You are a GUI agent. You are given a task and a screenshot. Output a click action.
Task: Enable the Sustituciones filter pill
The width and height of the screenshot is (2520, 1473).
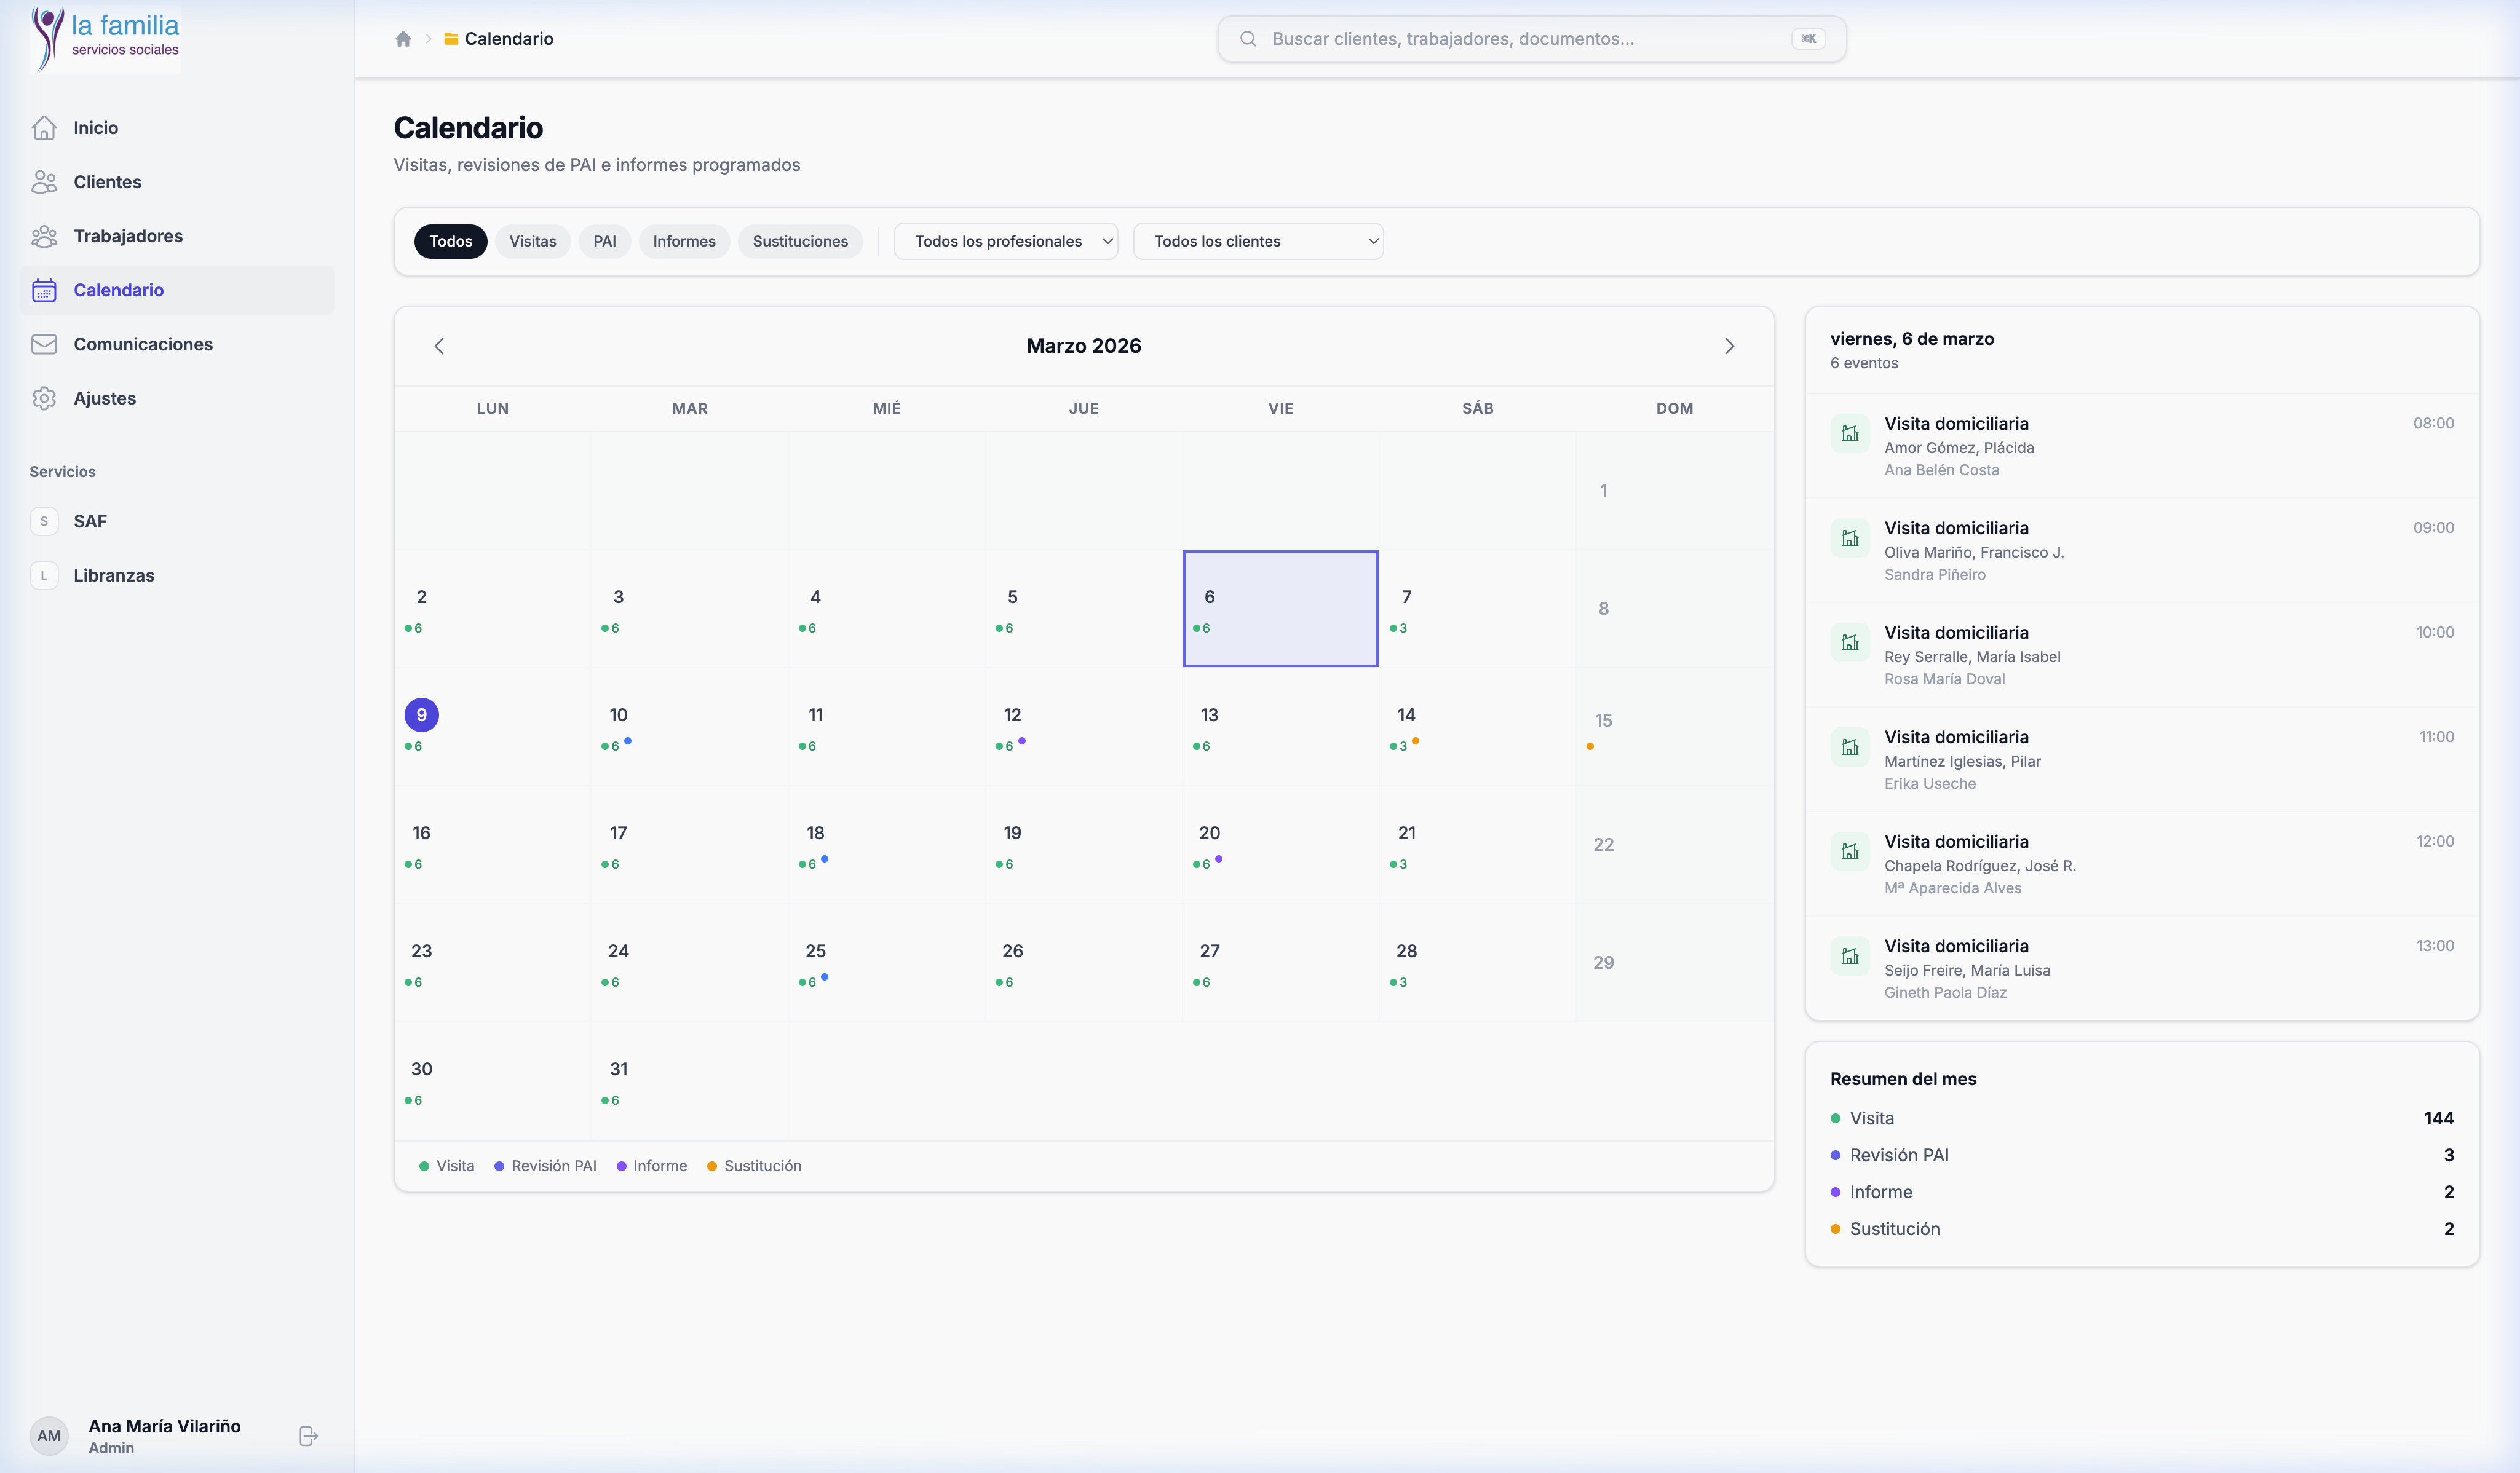[x=800, y=241]
